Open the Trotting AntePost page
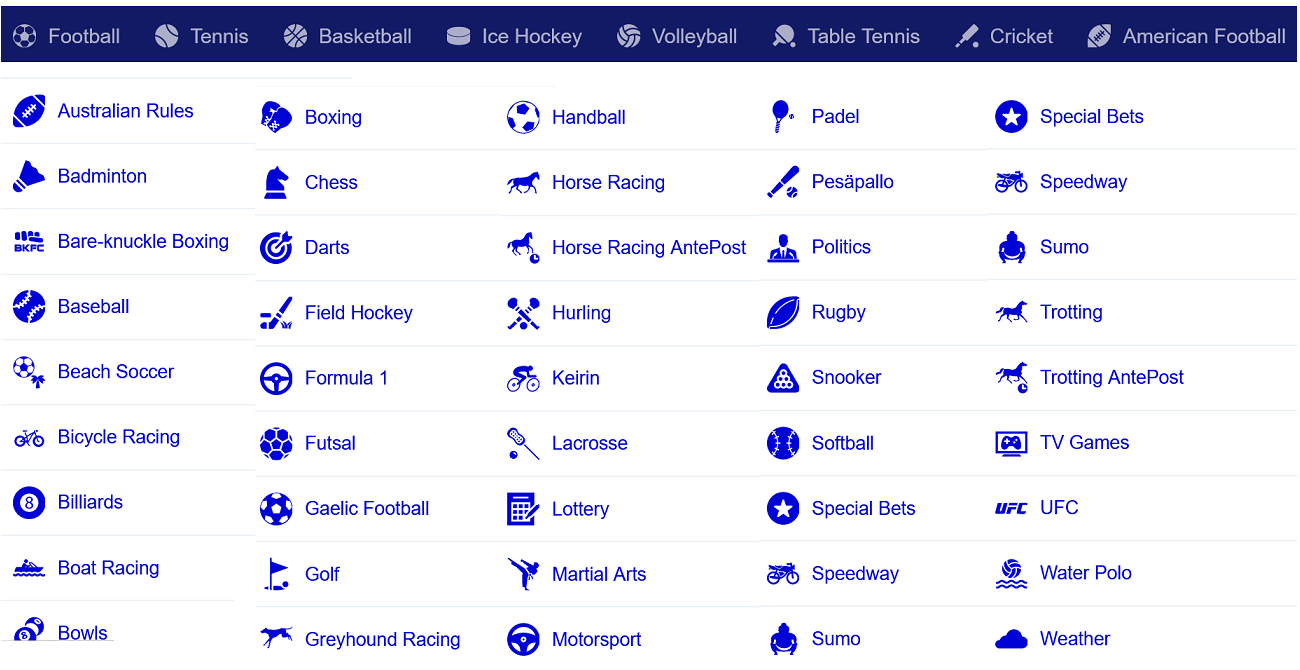The height and width of the screenshot is (670, 1300). (1111, 377)
